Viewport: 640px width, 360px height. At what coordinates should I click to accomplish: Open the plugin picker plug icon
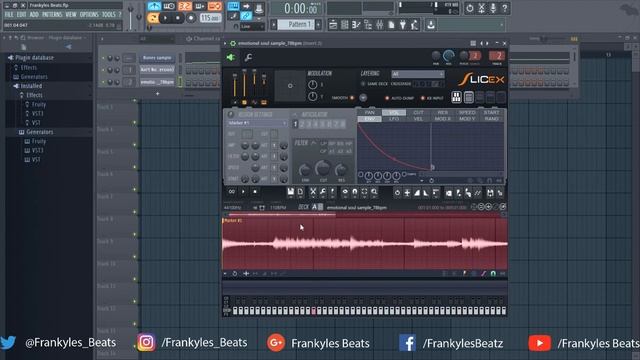(x=403, y=25)
